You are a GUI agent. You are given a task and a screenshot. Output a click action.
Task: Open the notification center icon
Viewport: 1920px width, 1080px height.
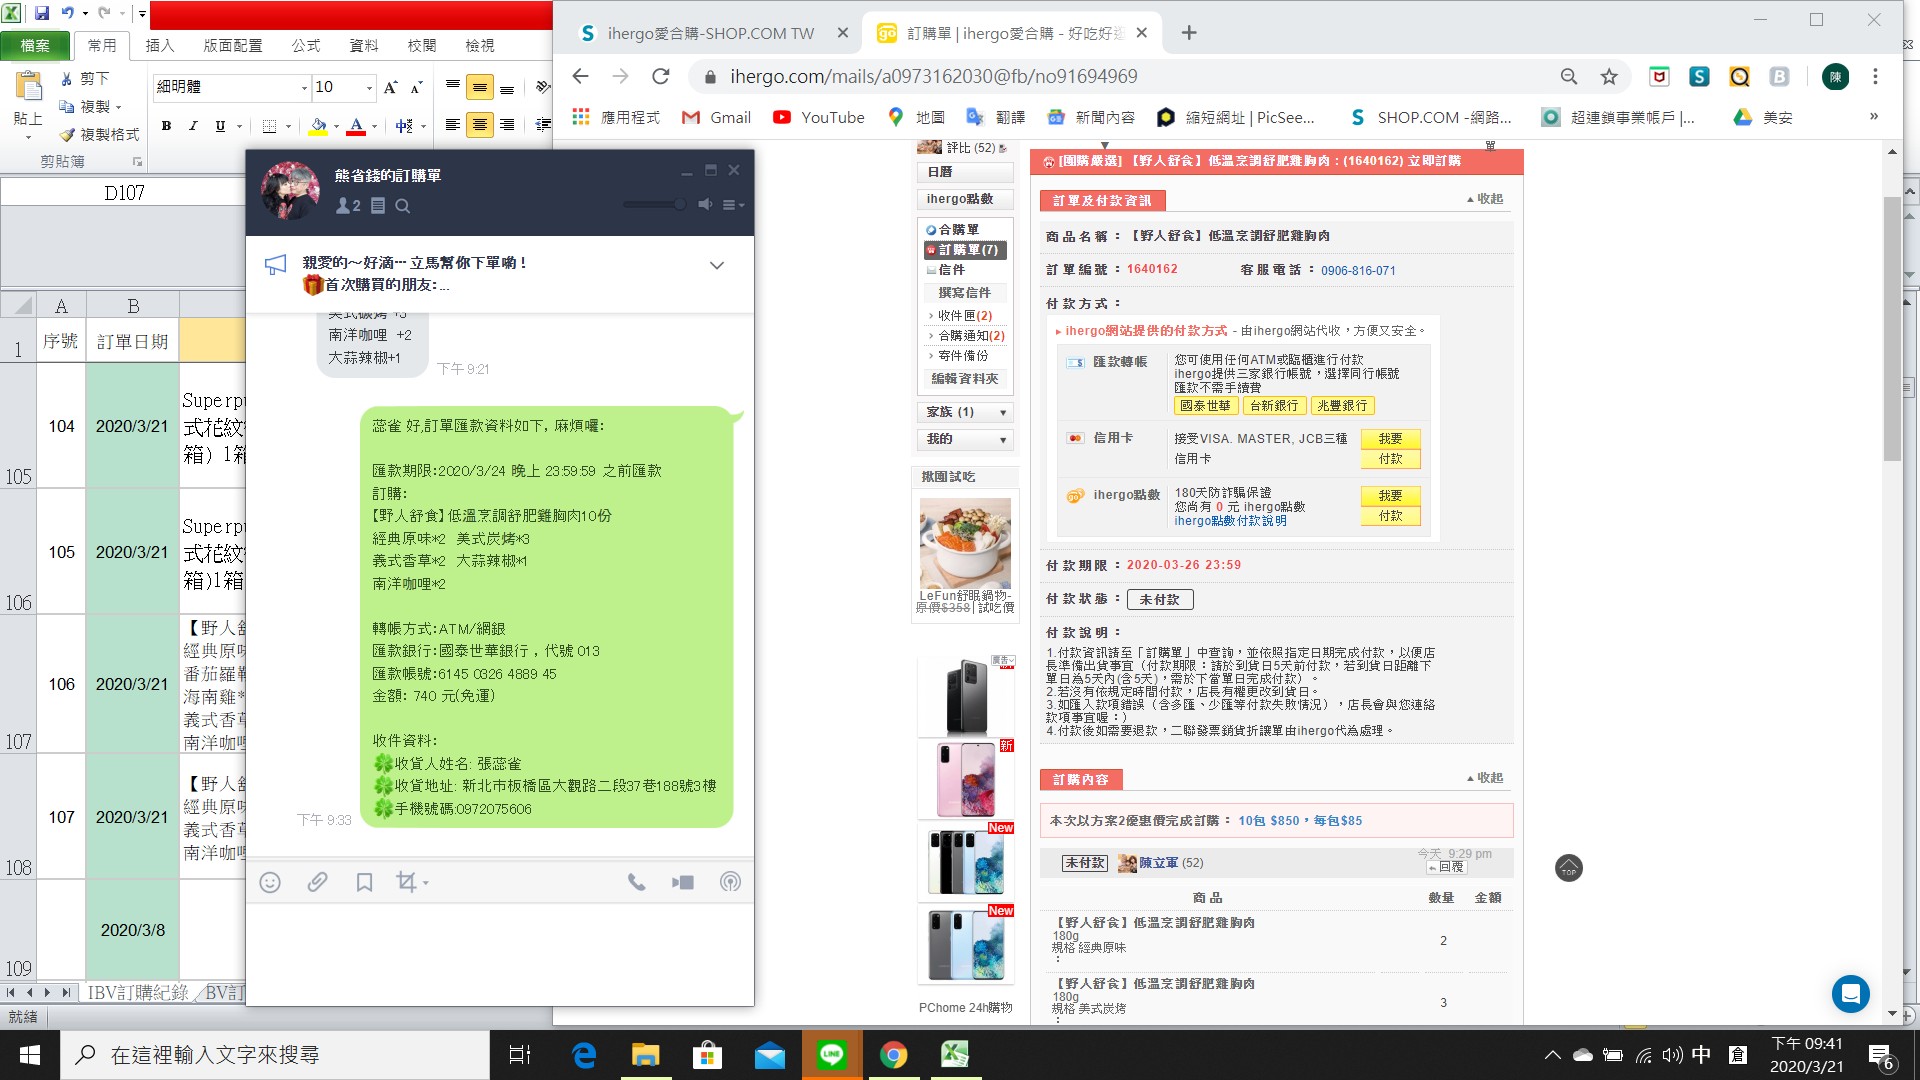click(1881, 1056)
